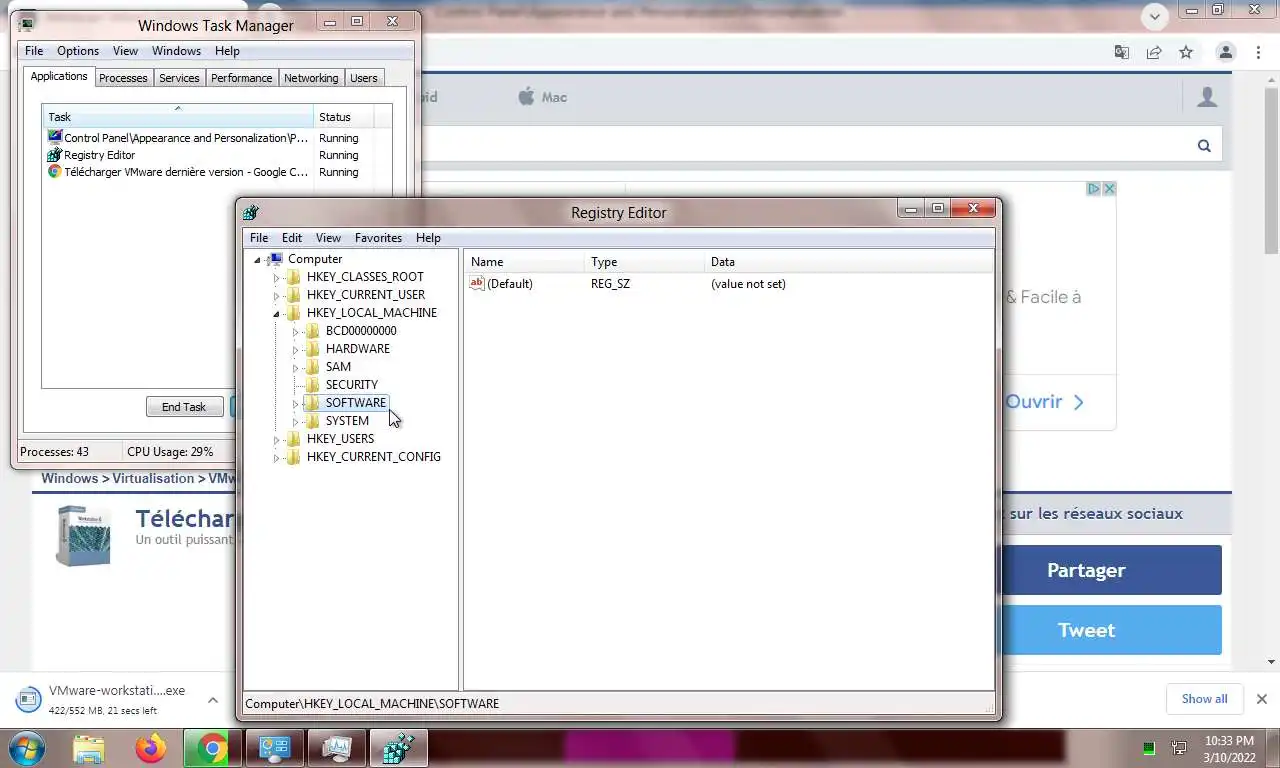The width and height of the screenshot is (1280, 768).
Task: Expand the HKEY_CLASSES_ROOT key
Action: [x=277, y=277]
